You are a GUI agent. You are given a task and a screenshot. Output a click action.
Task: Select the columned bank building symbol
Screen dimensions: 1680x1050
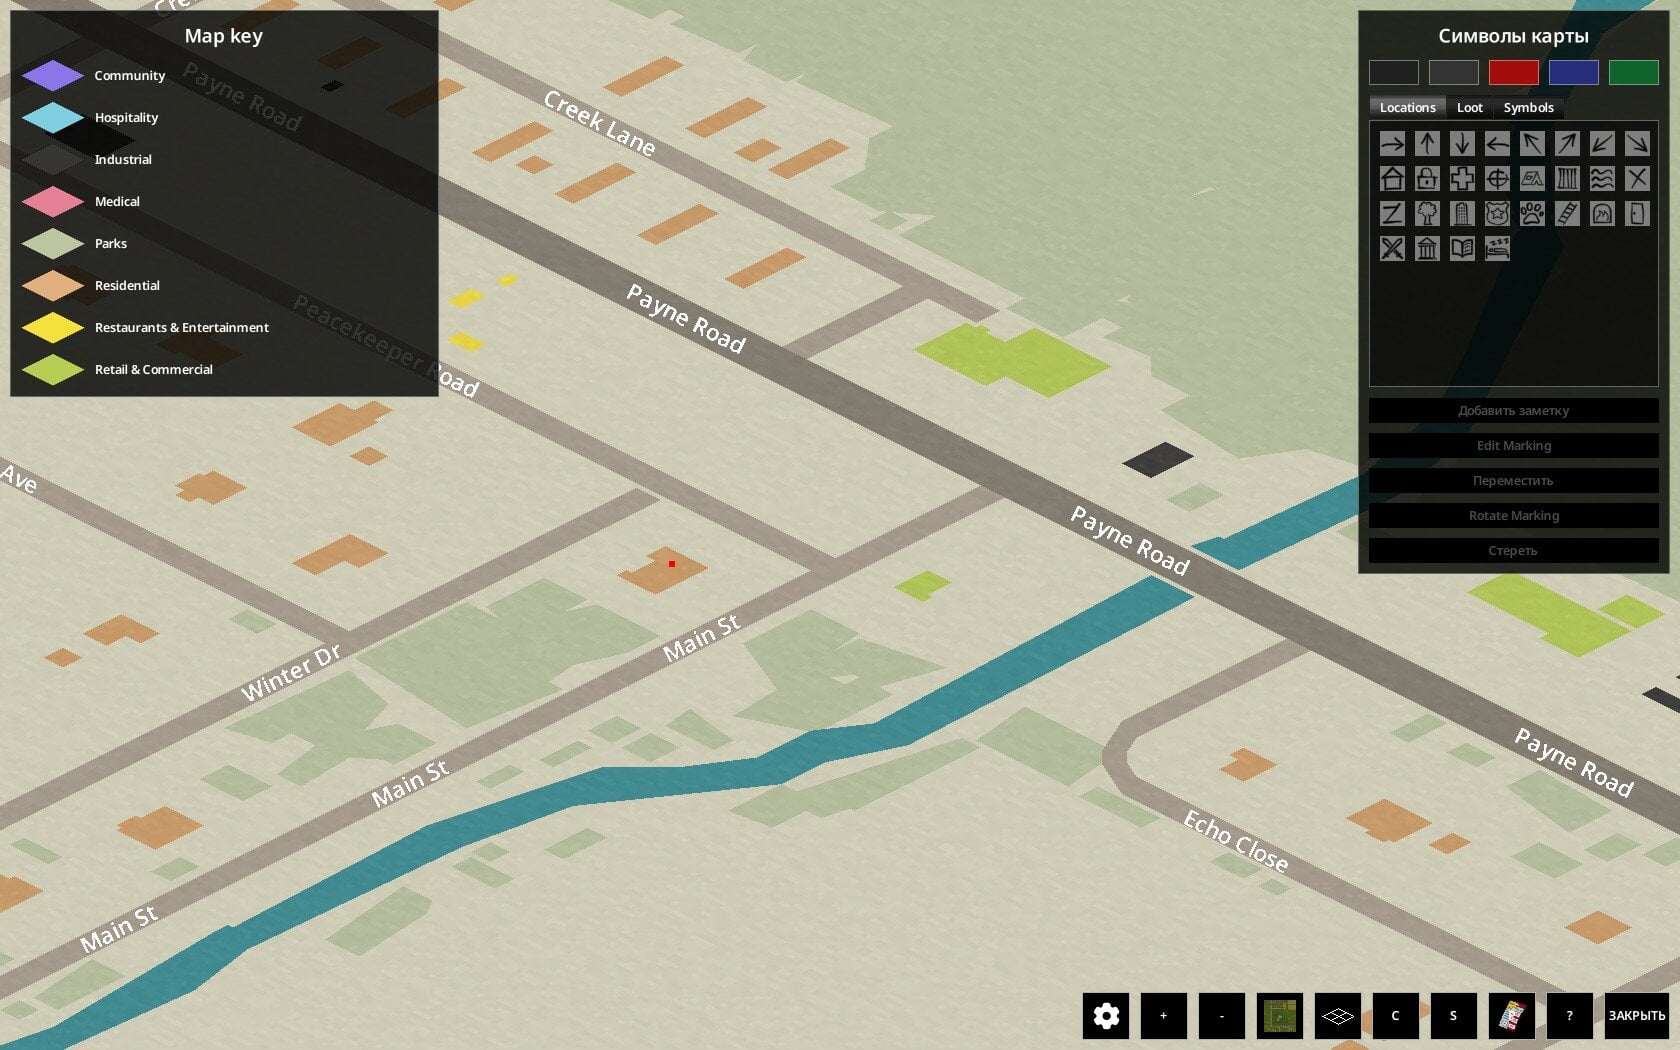(x=1427, y=249)
